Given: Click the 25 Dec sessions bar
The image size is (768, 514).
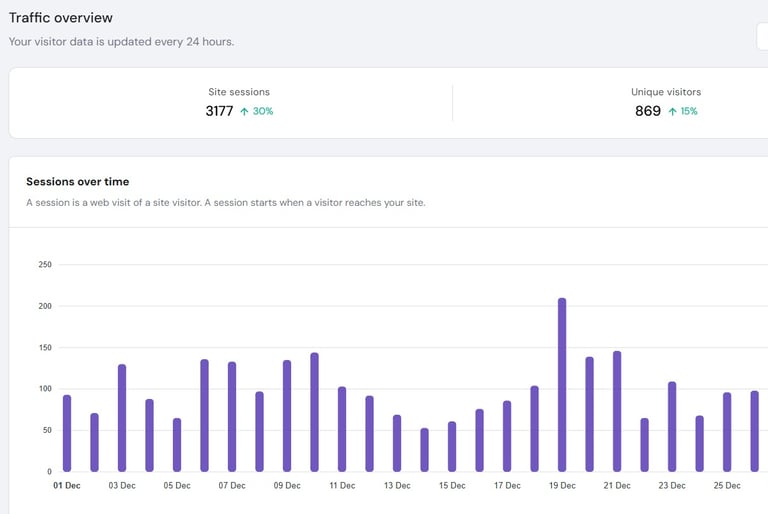Looking at the screenshot, I should 727,432.
